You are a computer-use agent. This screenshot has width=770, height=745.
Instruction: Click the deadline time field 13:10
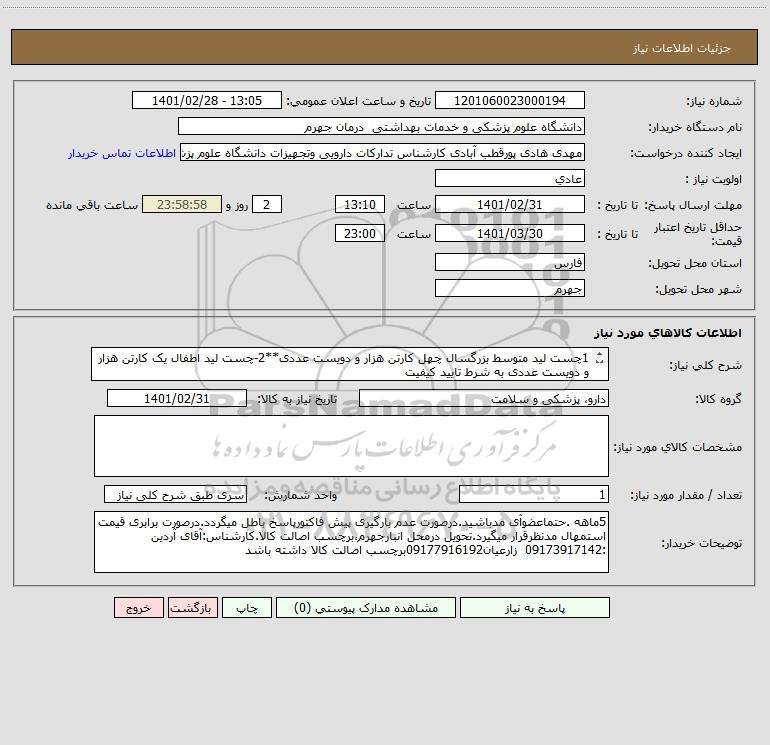(360, 204)
